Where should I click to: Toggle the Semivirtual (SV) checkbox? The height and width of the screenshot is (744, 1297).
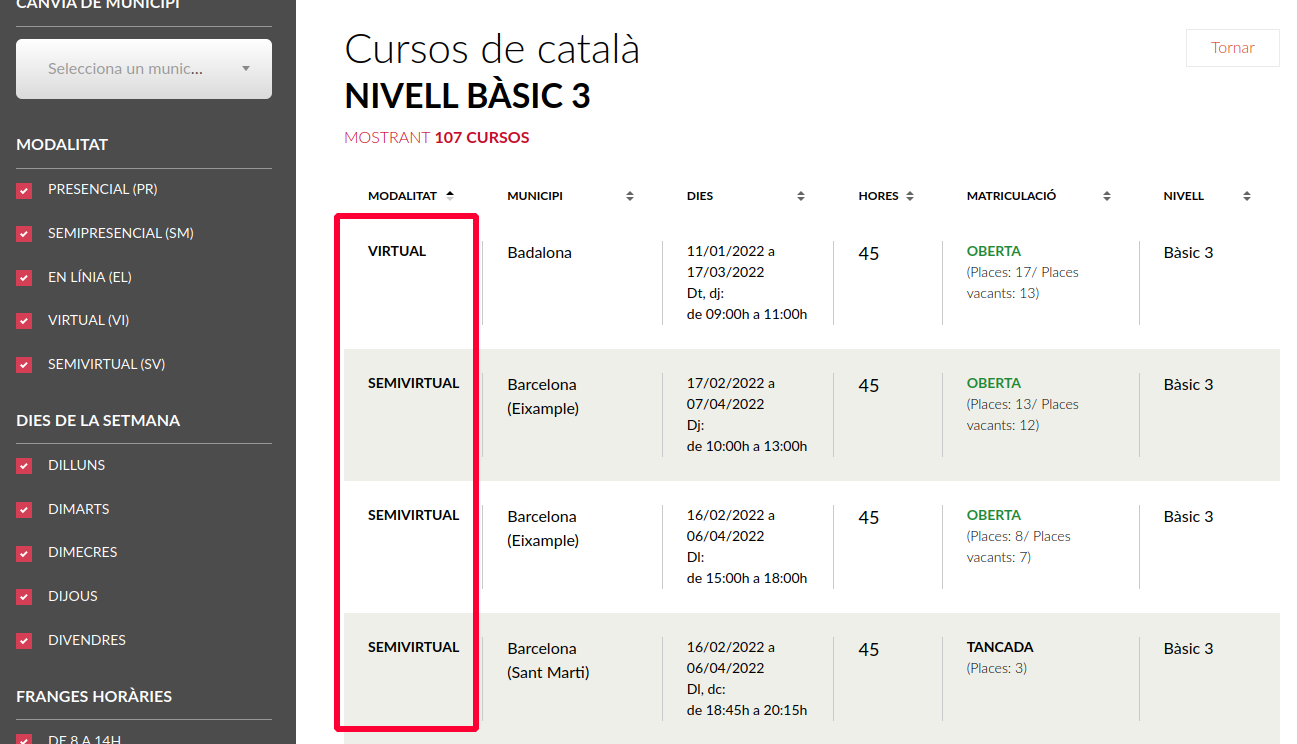tap(25, 365)
